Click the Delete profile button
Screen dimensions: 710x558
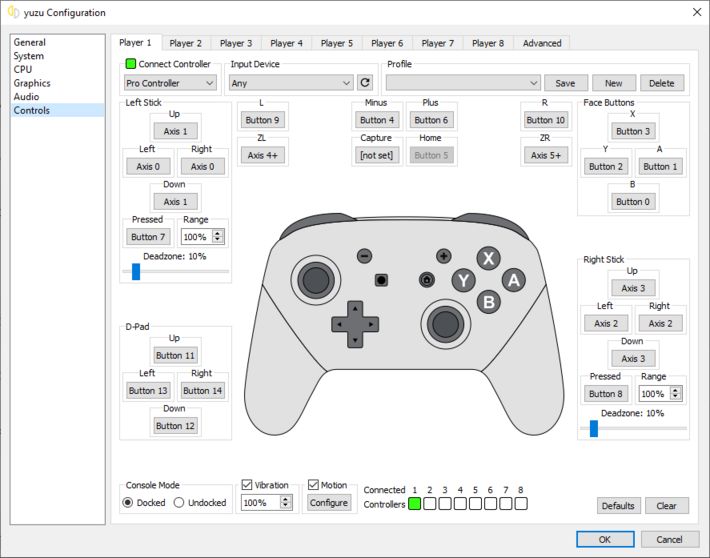point(662,83)
